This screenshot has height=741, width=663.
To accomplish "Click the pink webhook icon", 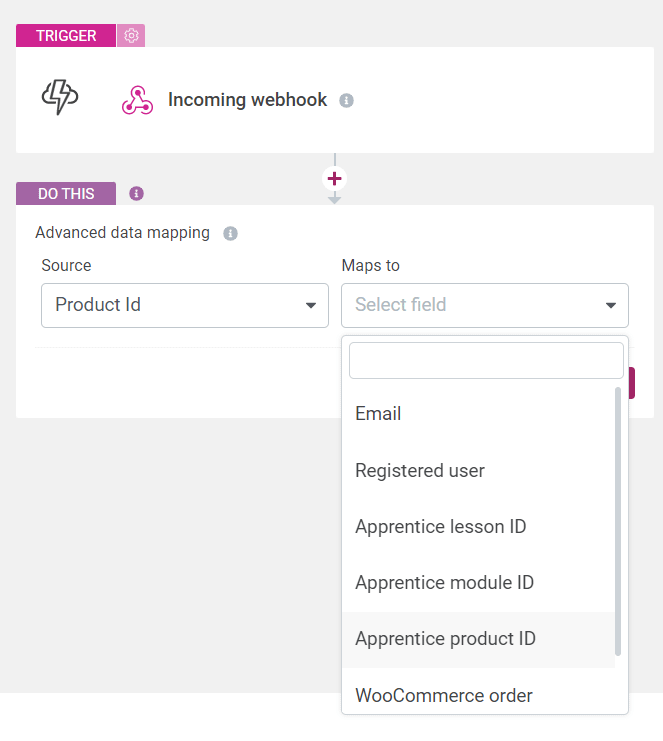I will pyautogui.click(x=137, y=100).
